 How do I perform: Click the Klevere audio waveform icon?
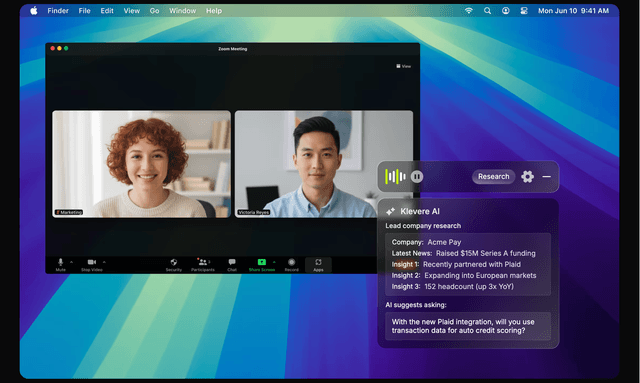pos(395,176)
